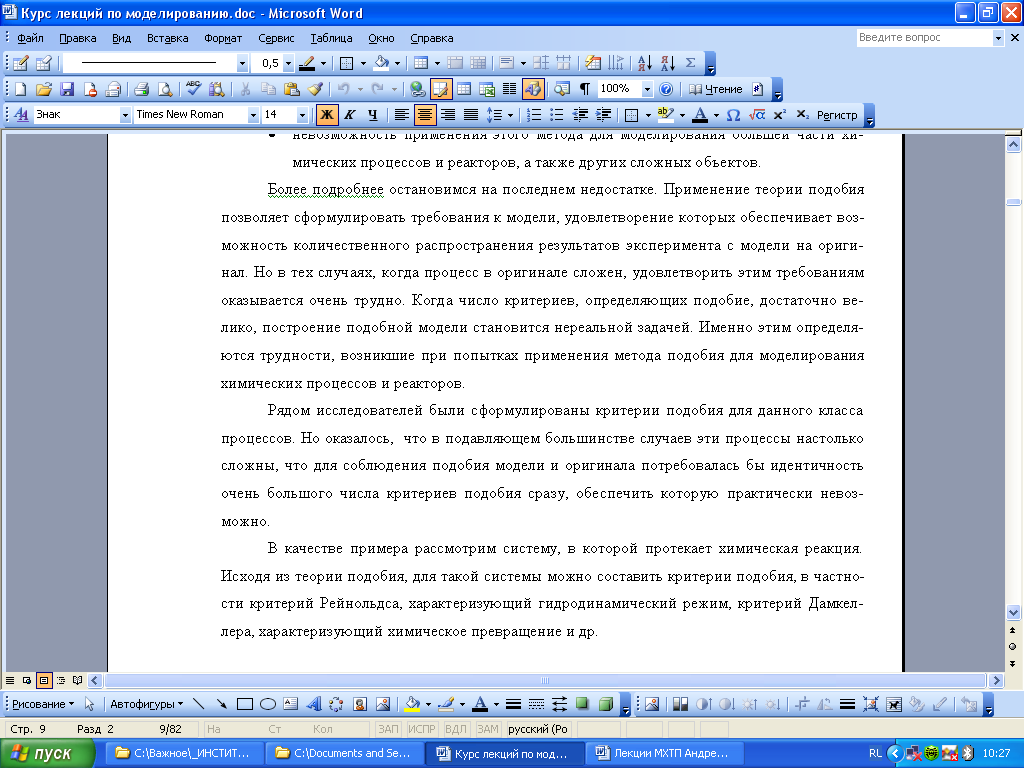This screenshot has height=768, width=1024.
Task: Click the Регистр change case button
Action: pyautogui.click(x=837, y=115)
